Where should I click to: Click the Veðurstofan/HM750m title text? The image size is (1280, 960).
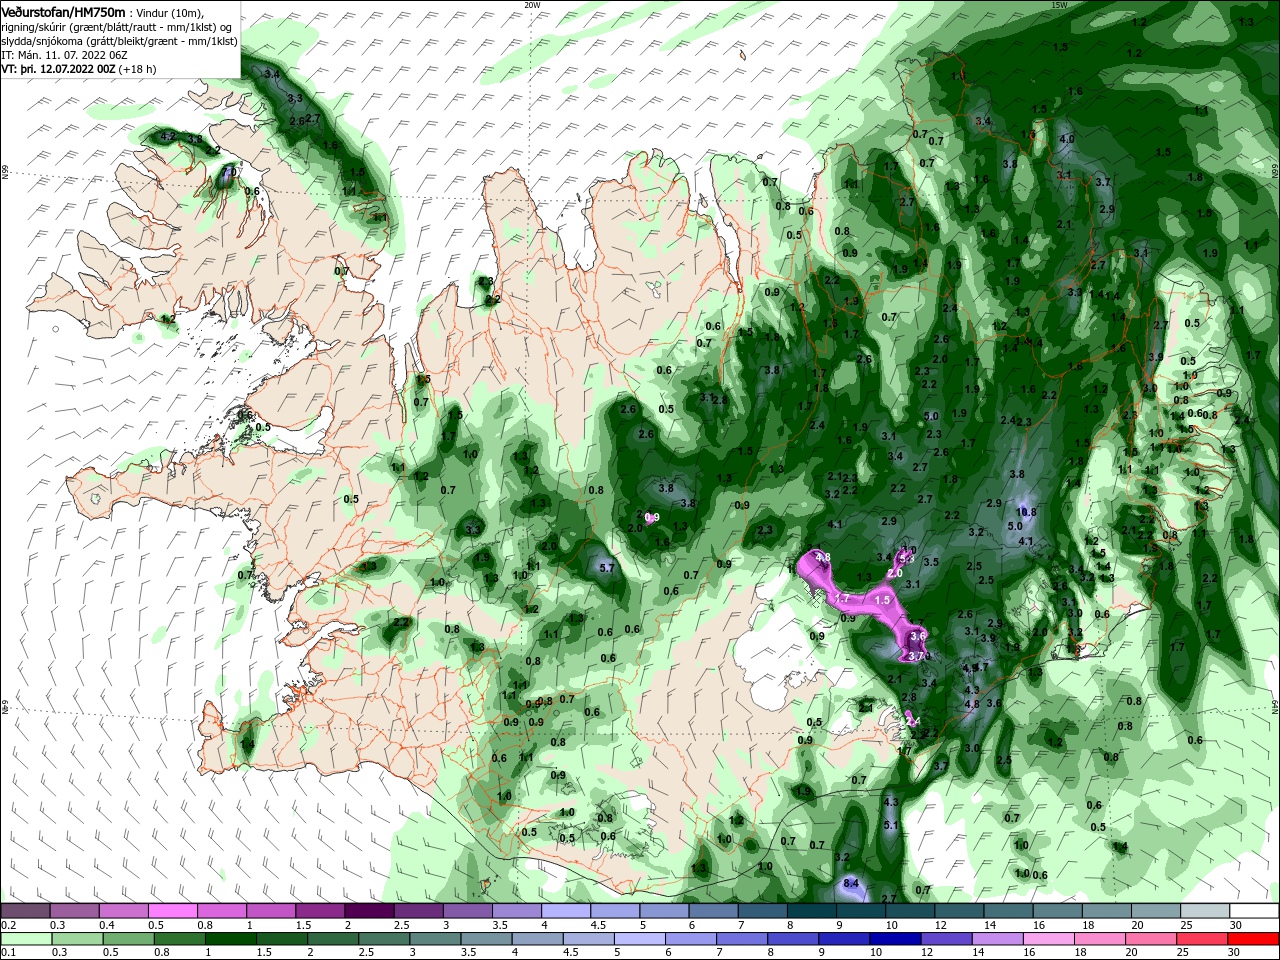point(63,12)
